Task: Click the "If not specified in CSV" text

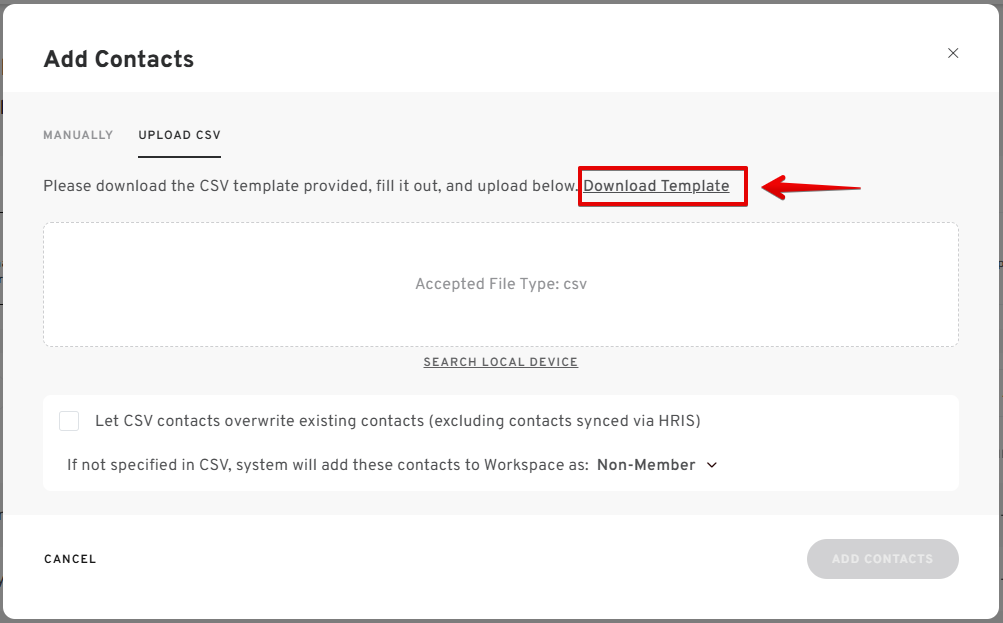Action: click(150, 465)
